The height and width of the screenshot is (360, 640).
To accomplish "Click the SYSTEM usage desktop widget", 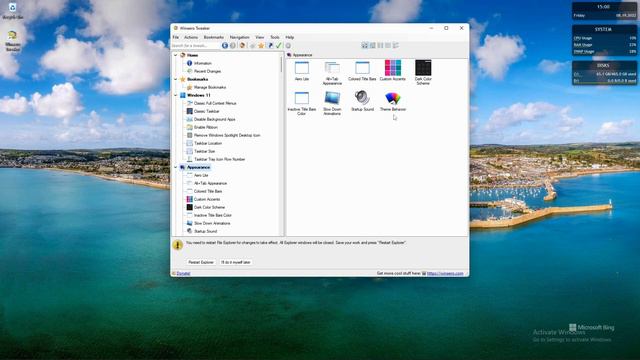I will 604,40.
